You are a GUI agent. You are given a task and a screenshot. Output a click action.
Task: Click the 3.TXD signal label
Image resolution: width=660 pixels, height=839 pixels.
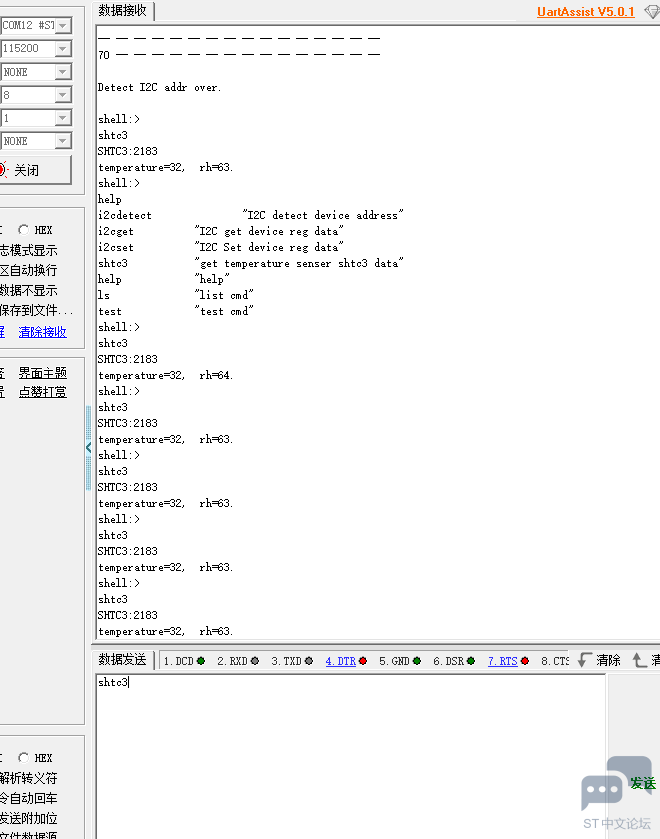tap(286, 661)
